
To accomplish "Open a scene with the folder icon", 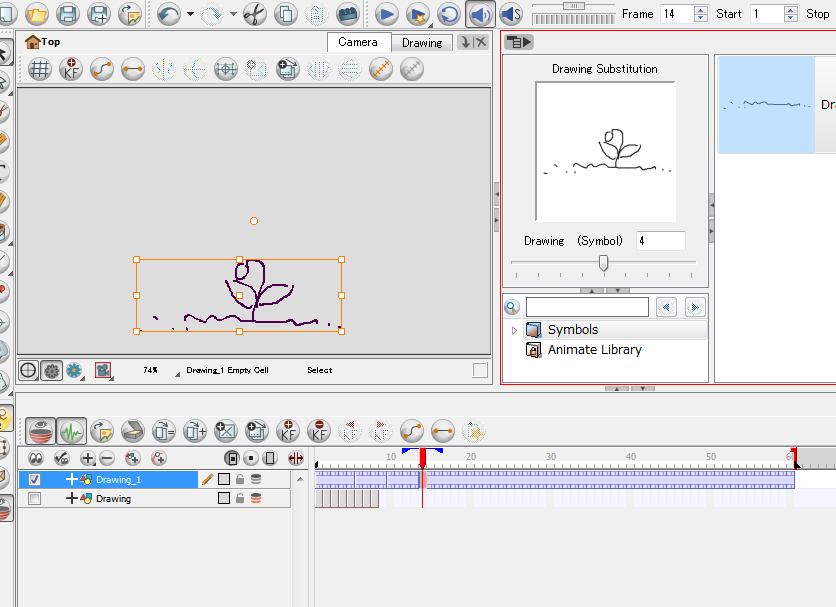I will click(37, 14).
